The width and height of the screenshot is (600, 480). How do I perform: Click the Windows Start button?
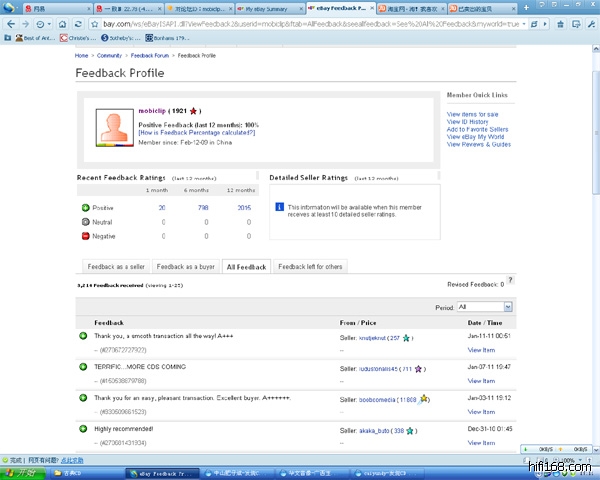(x=20, y=471)
